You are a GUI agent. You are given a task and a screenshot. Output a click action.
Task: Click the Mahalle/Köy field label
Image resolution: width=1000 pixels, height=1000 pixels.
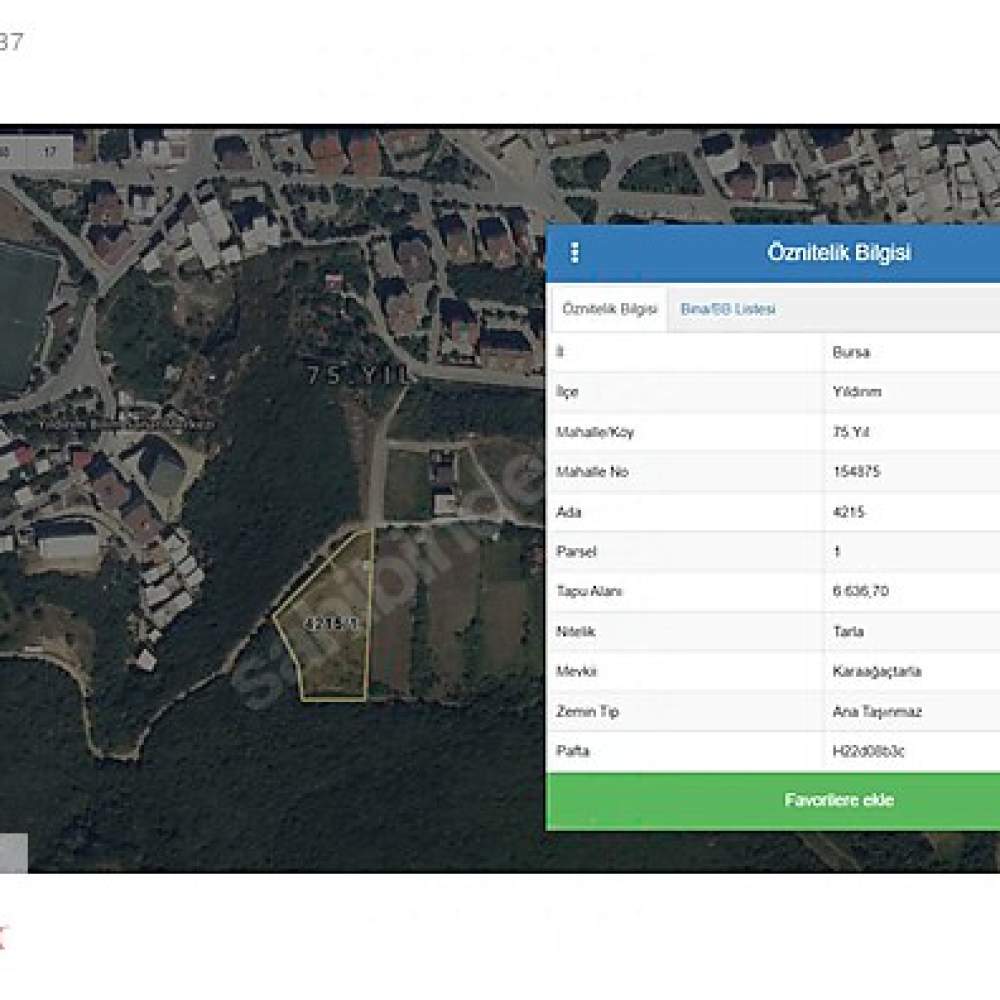(594, 432)
